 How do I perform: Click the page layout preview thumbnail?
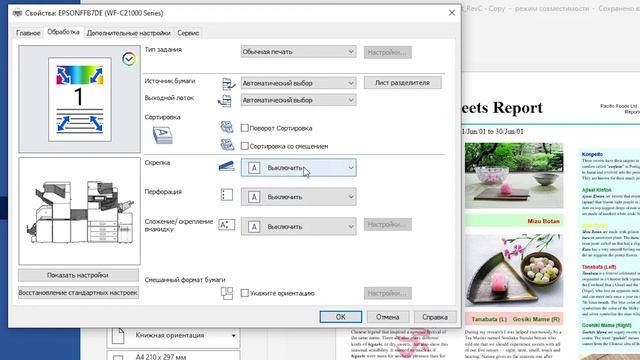[x=80, y=100]
